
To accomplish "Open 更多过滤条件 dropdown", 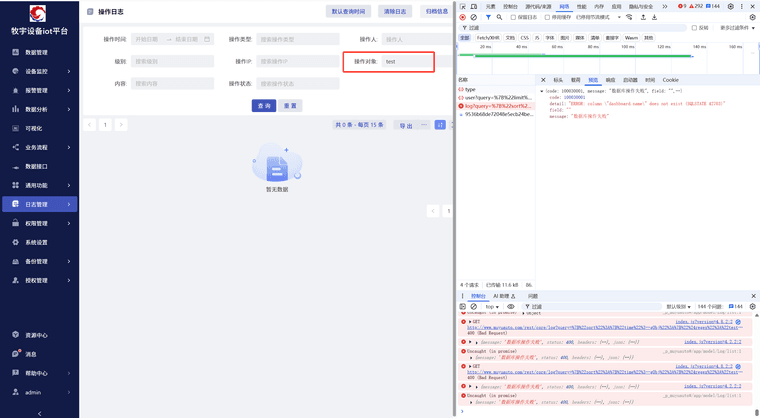I will tap(737, 28).
